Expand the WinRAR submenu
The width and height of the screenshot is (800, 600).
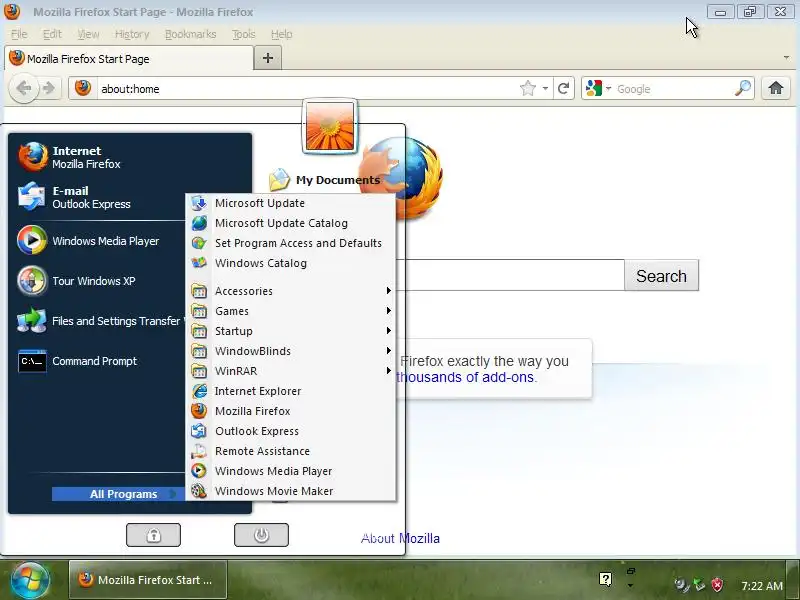click(291, 371)
